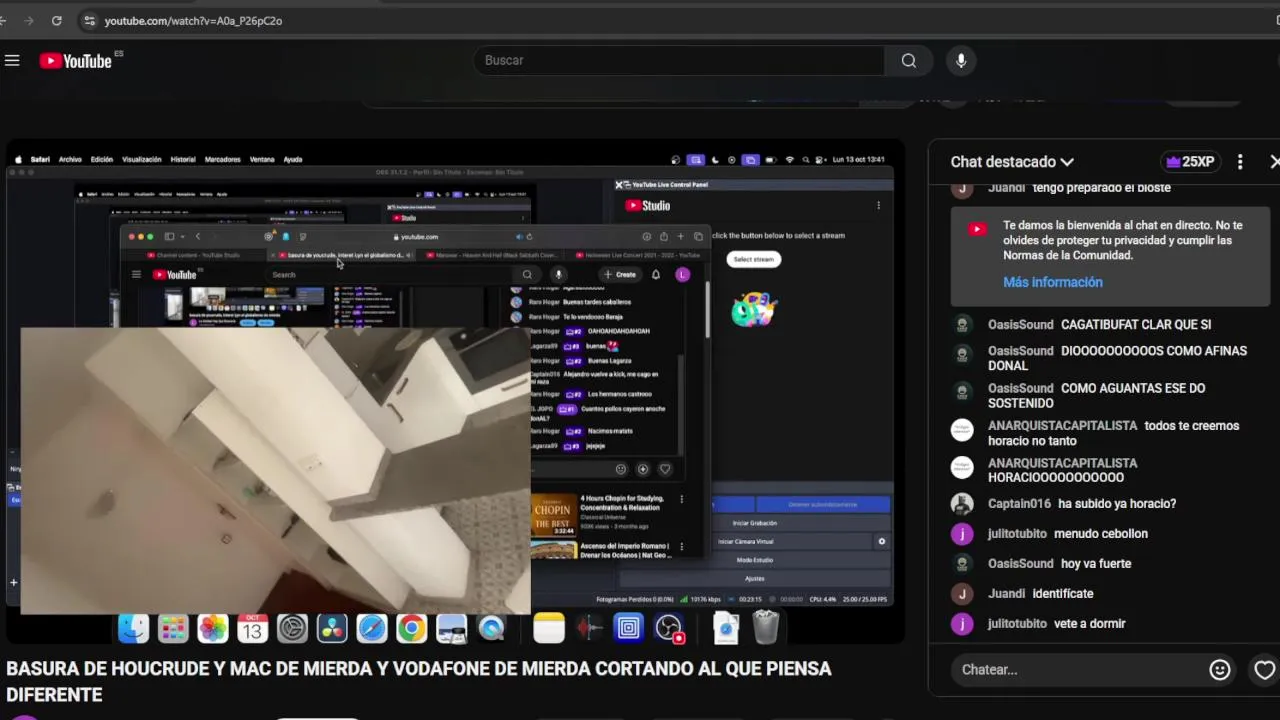
Task: Click the Juandi message 'identificate'
Action: click(1063, 594)
